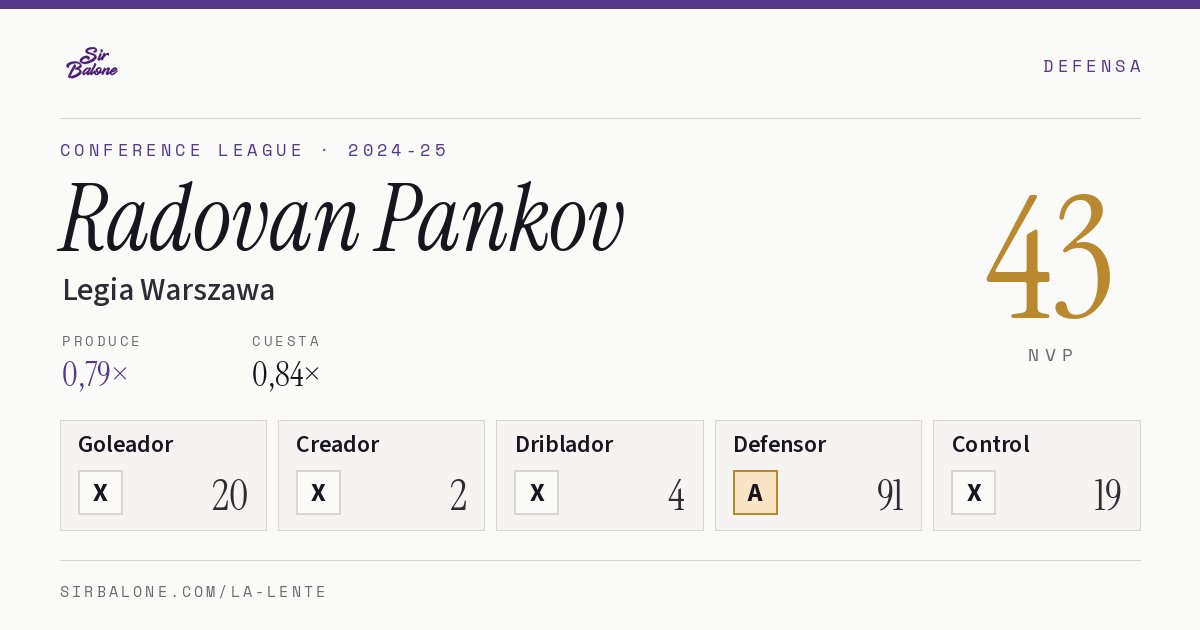
Task: Click the X grade badge under Creador
Action: click(x=318, y=493)
